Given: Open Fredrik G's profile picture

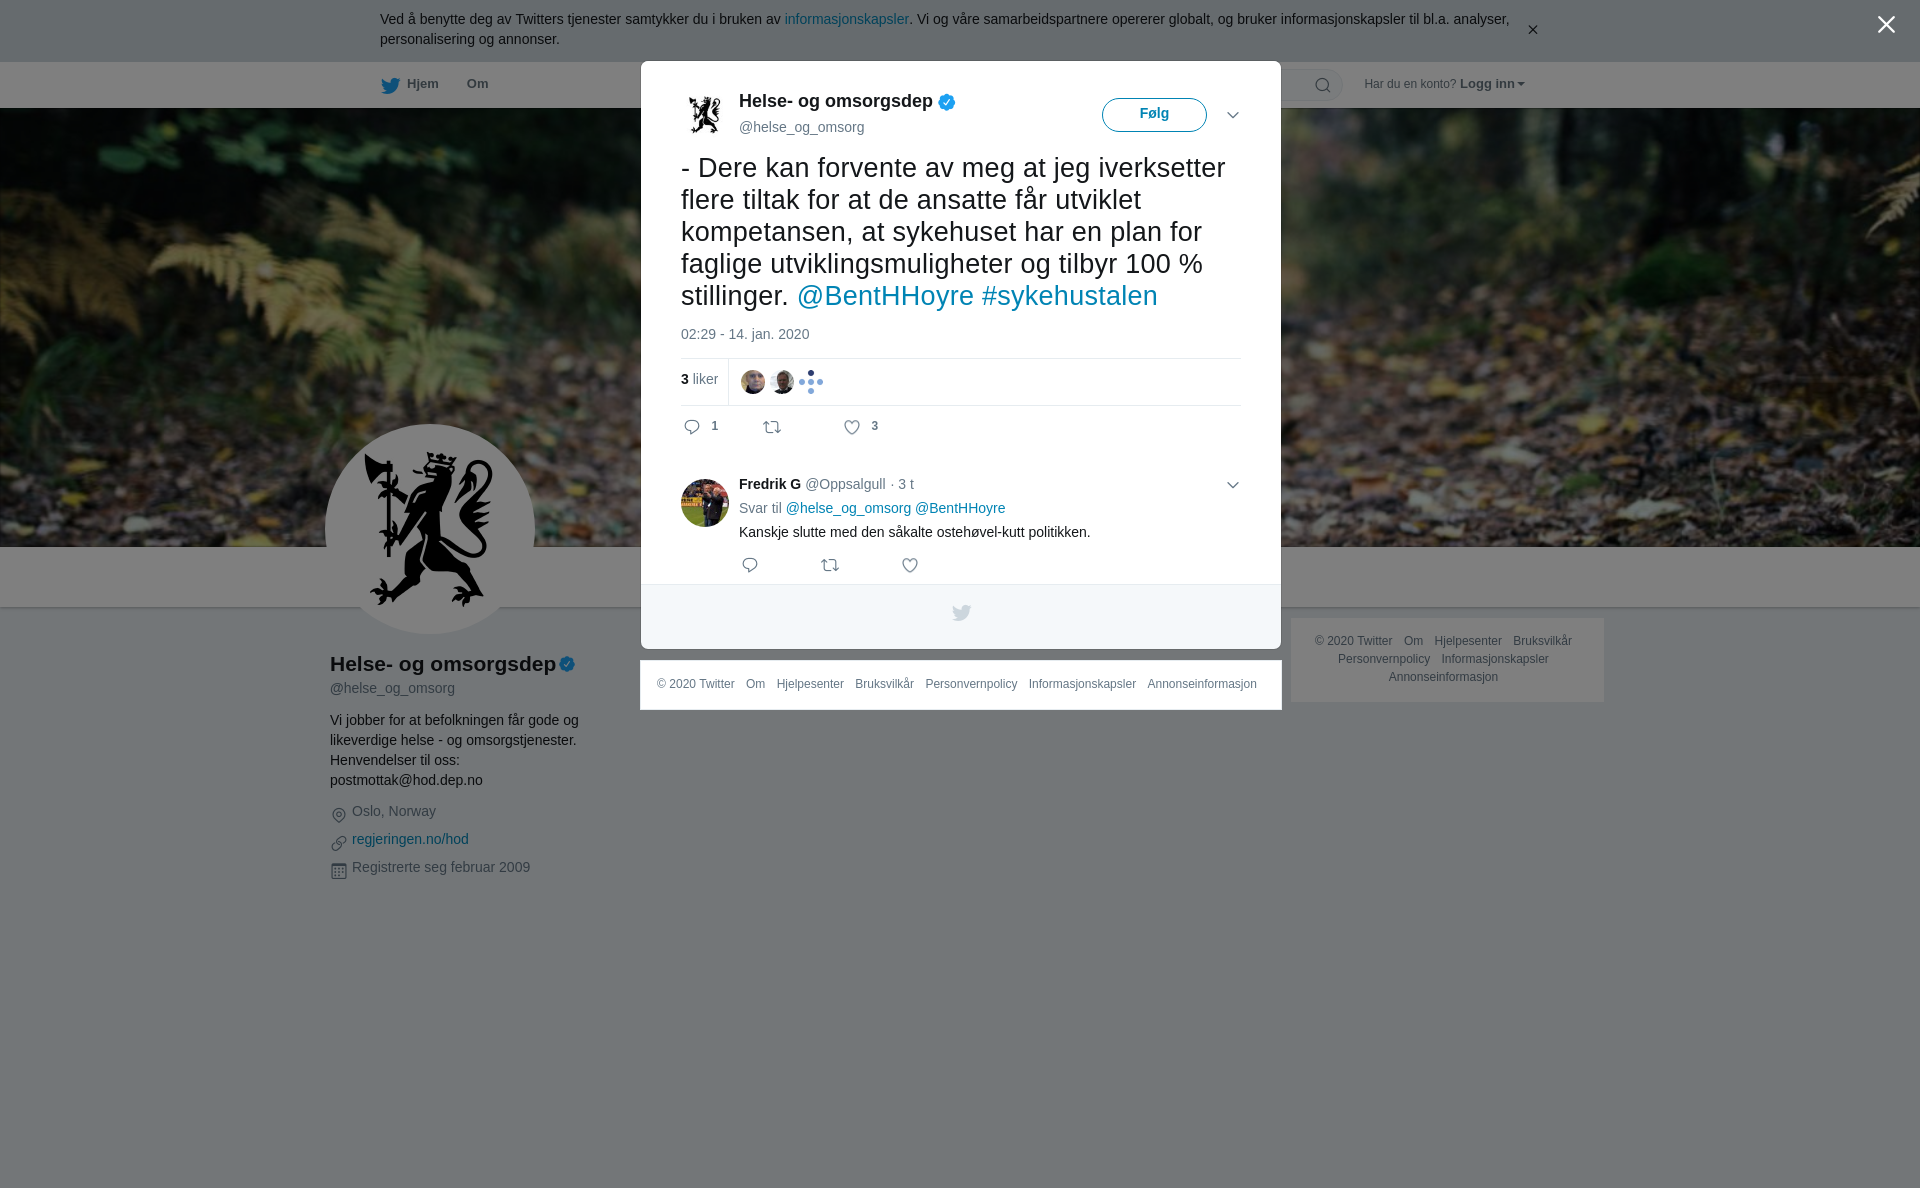Looking at the screenshot, I should tap(705, 503).
